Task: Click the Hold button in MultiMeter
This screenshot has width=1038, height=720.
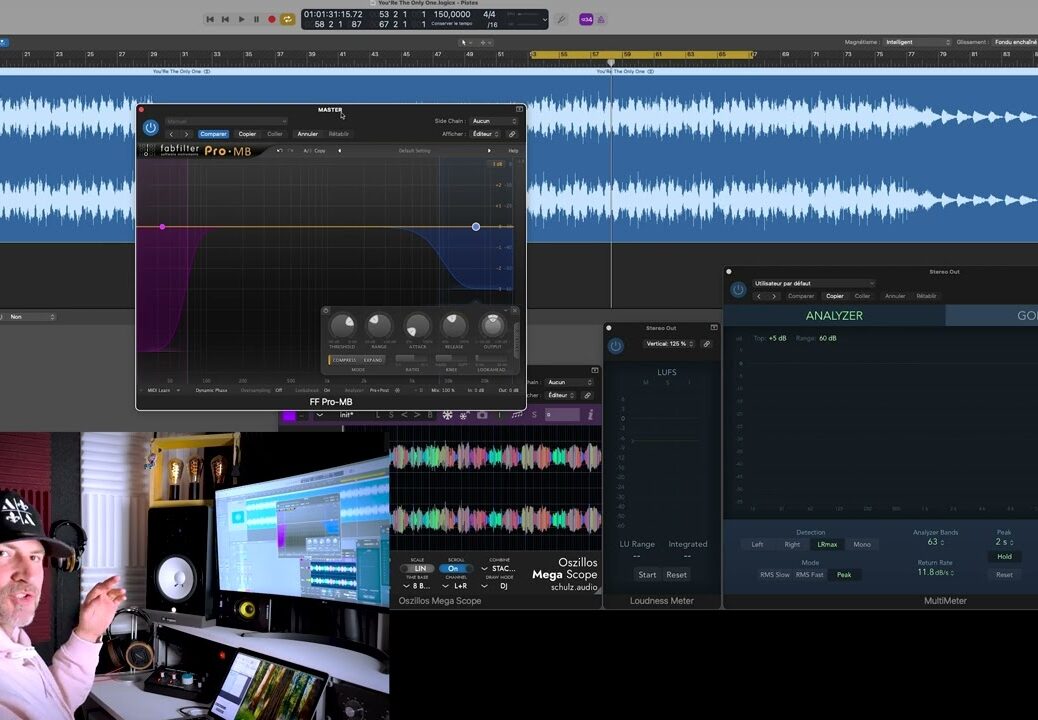Action: (x=1004, y=557)
